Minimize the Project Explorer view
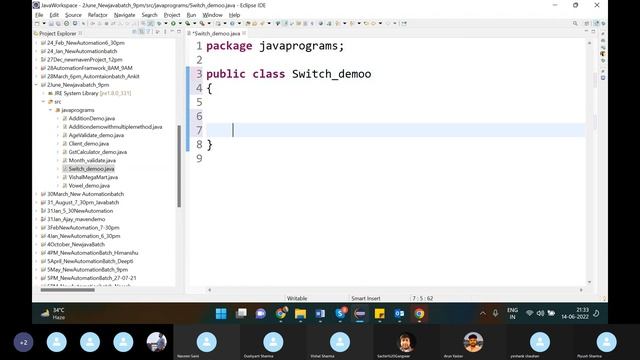The image size is (640, 360). click(172, 31)
